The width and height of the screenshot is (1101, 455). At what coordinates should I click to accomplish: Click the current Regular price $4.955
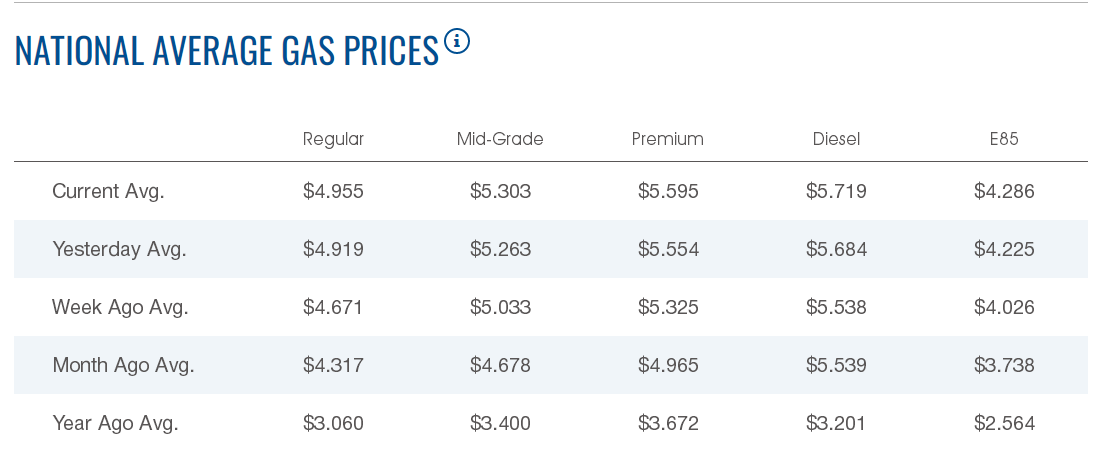(x=333, y=191)
